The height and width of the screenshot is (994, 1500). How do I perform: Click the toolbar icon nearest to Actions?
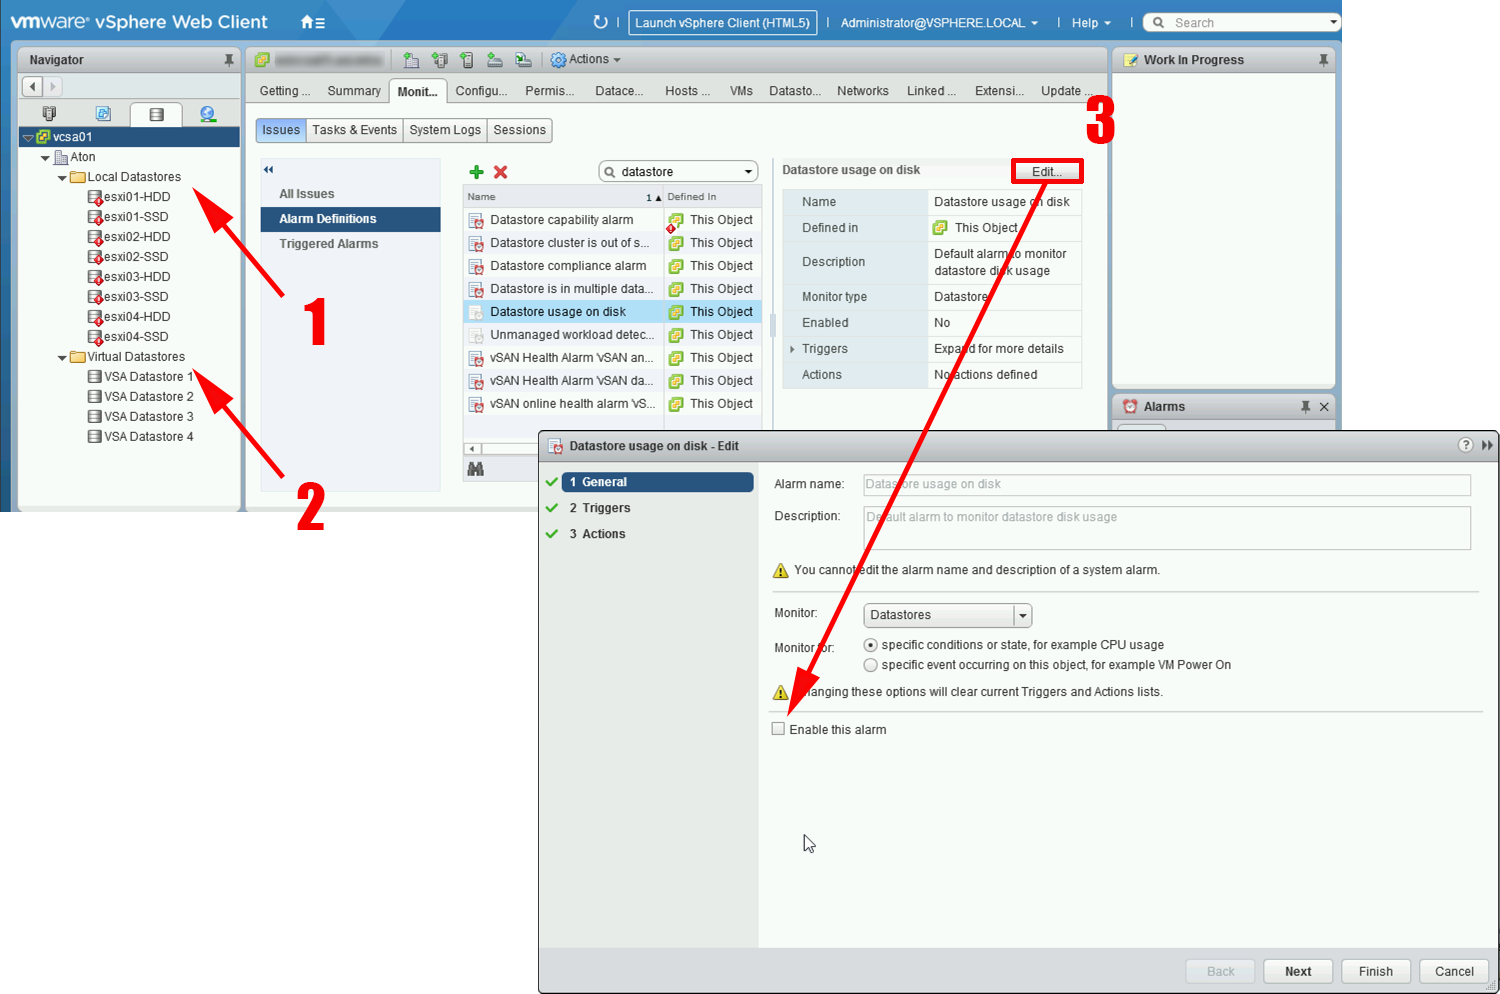pos(523,60)
